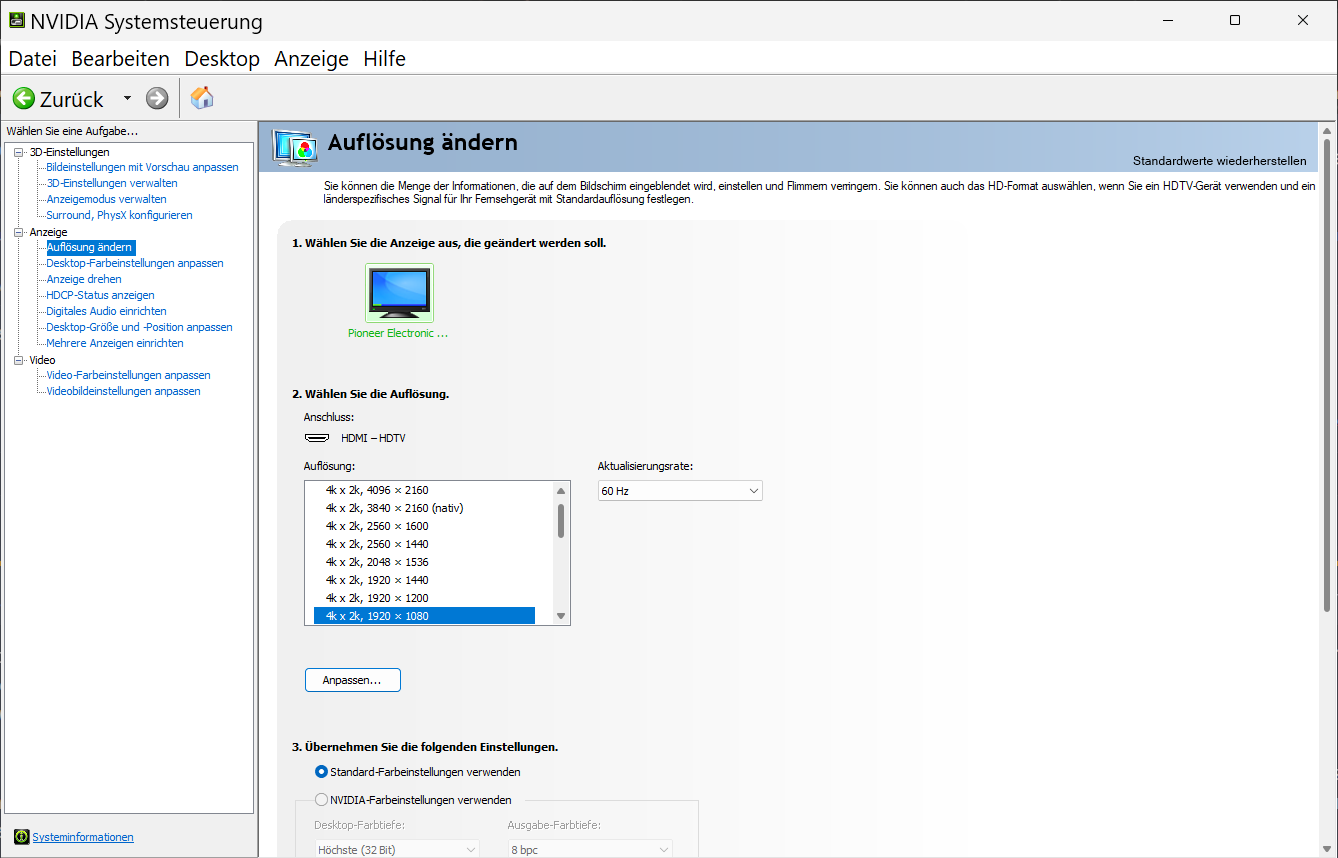The image size is (1338, 858).
Task: Click the Systeminformationen icon
Action: [22, 837]
